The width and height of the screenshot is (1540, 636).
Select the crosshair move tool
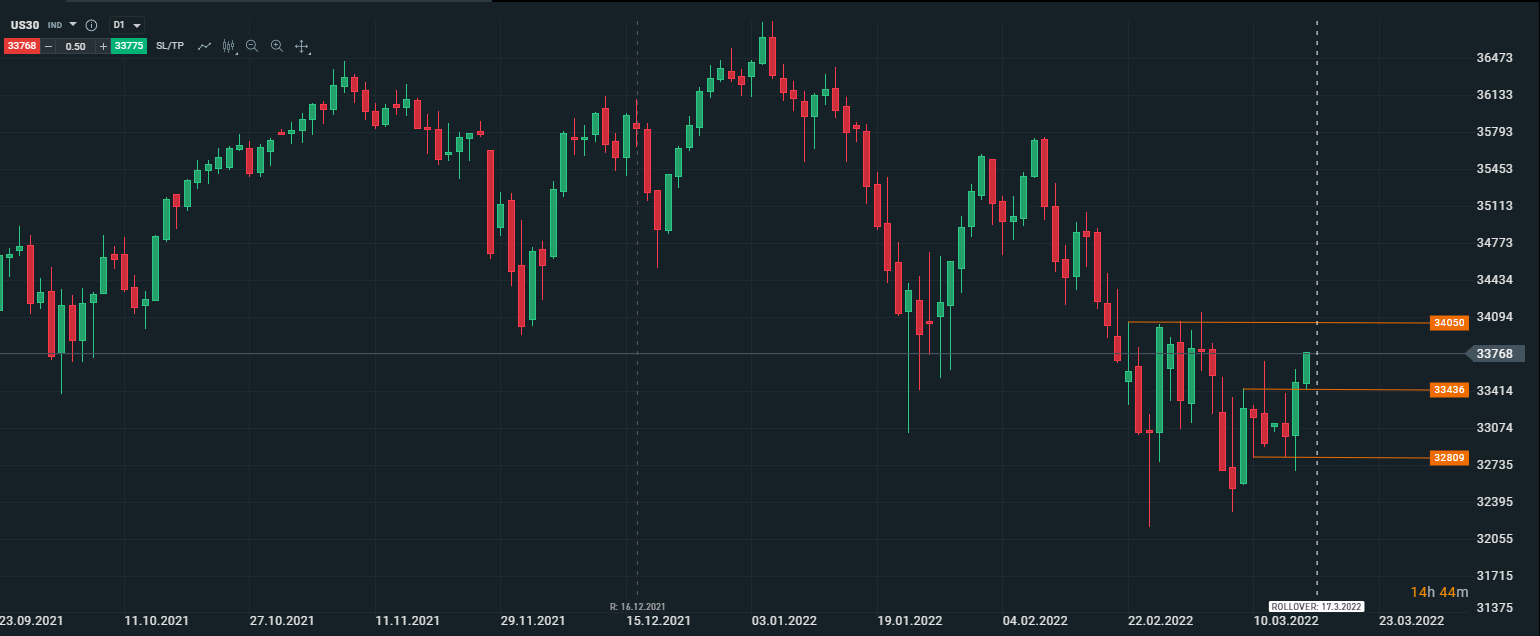(301, 46)
